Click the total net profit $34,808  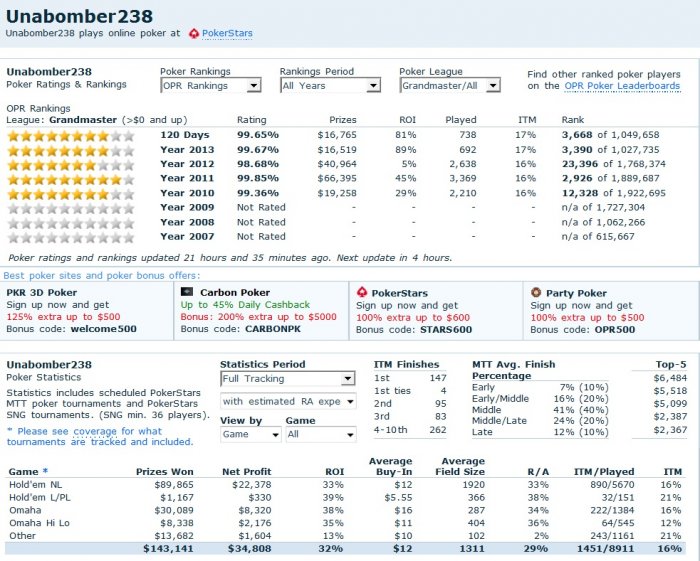[250, 549]
